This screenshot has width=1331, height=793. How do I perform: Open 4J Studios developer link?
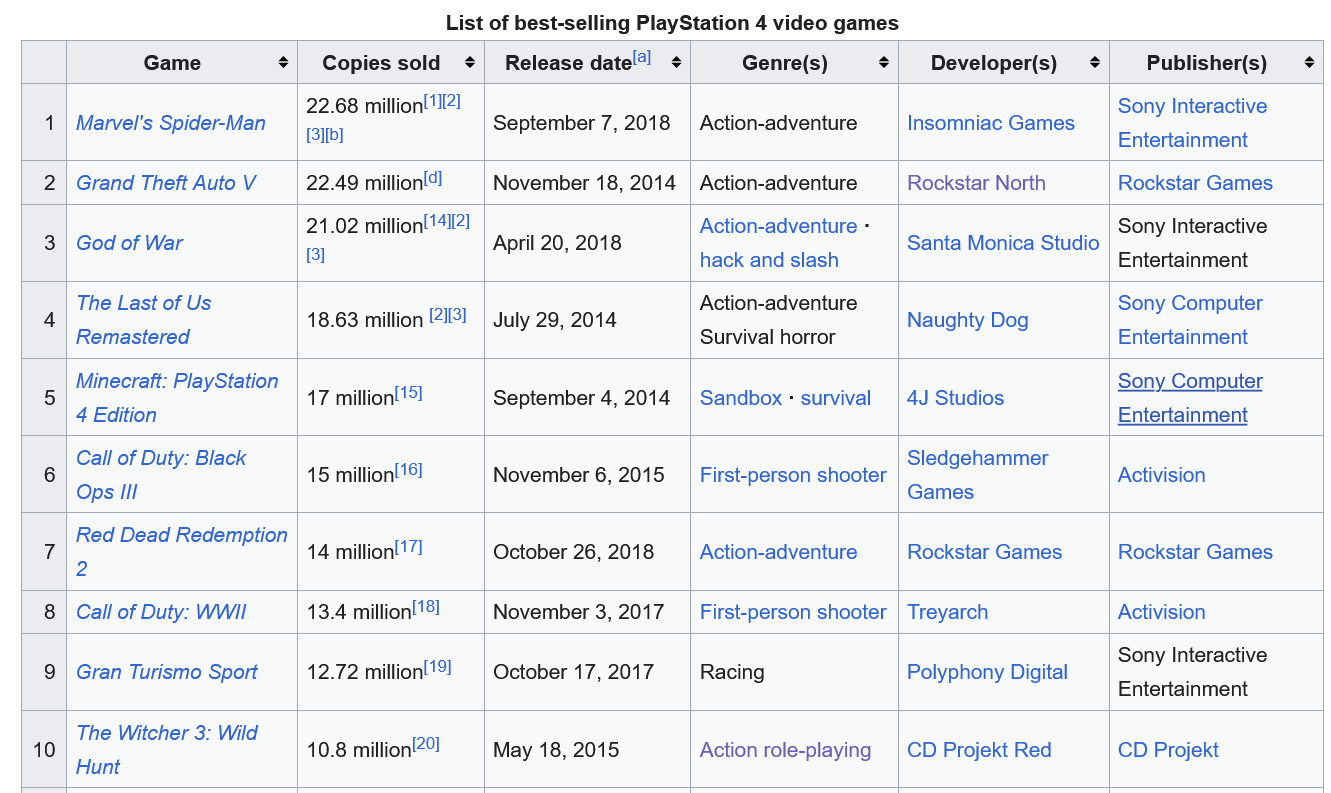(955, 398)
